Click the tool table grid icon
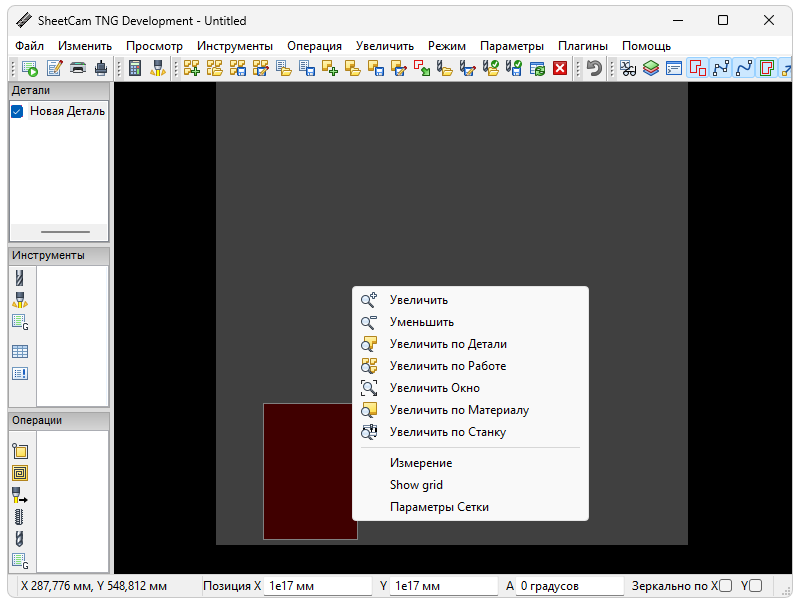This screenshot has width=796, height=602. point(20,351)
